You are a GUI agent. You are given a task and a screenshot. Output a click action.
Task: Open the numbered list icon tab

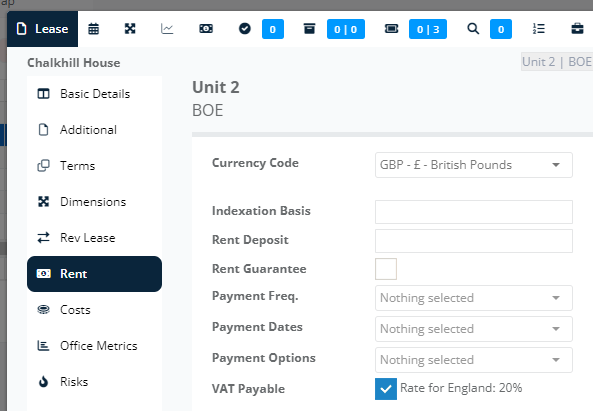(539, 29)
